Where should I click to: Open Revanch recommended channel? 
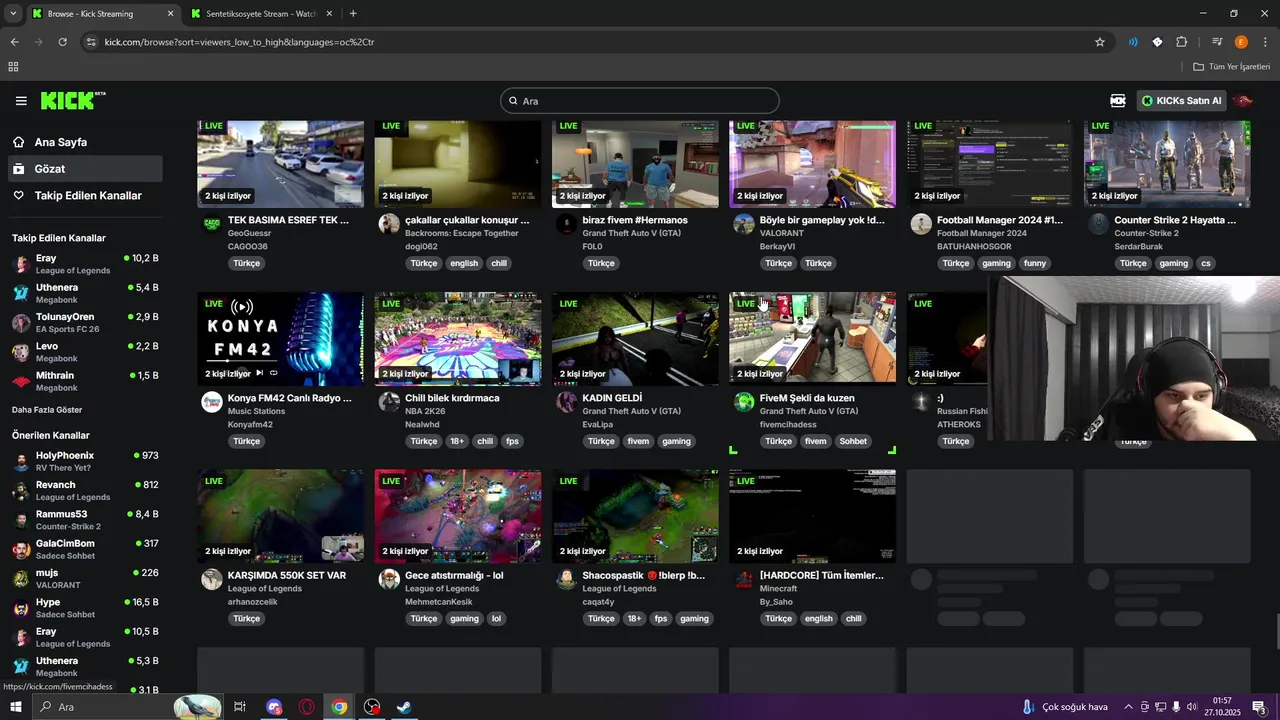click(84, 491)
